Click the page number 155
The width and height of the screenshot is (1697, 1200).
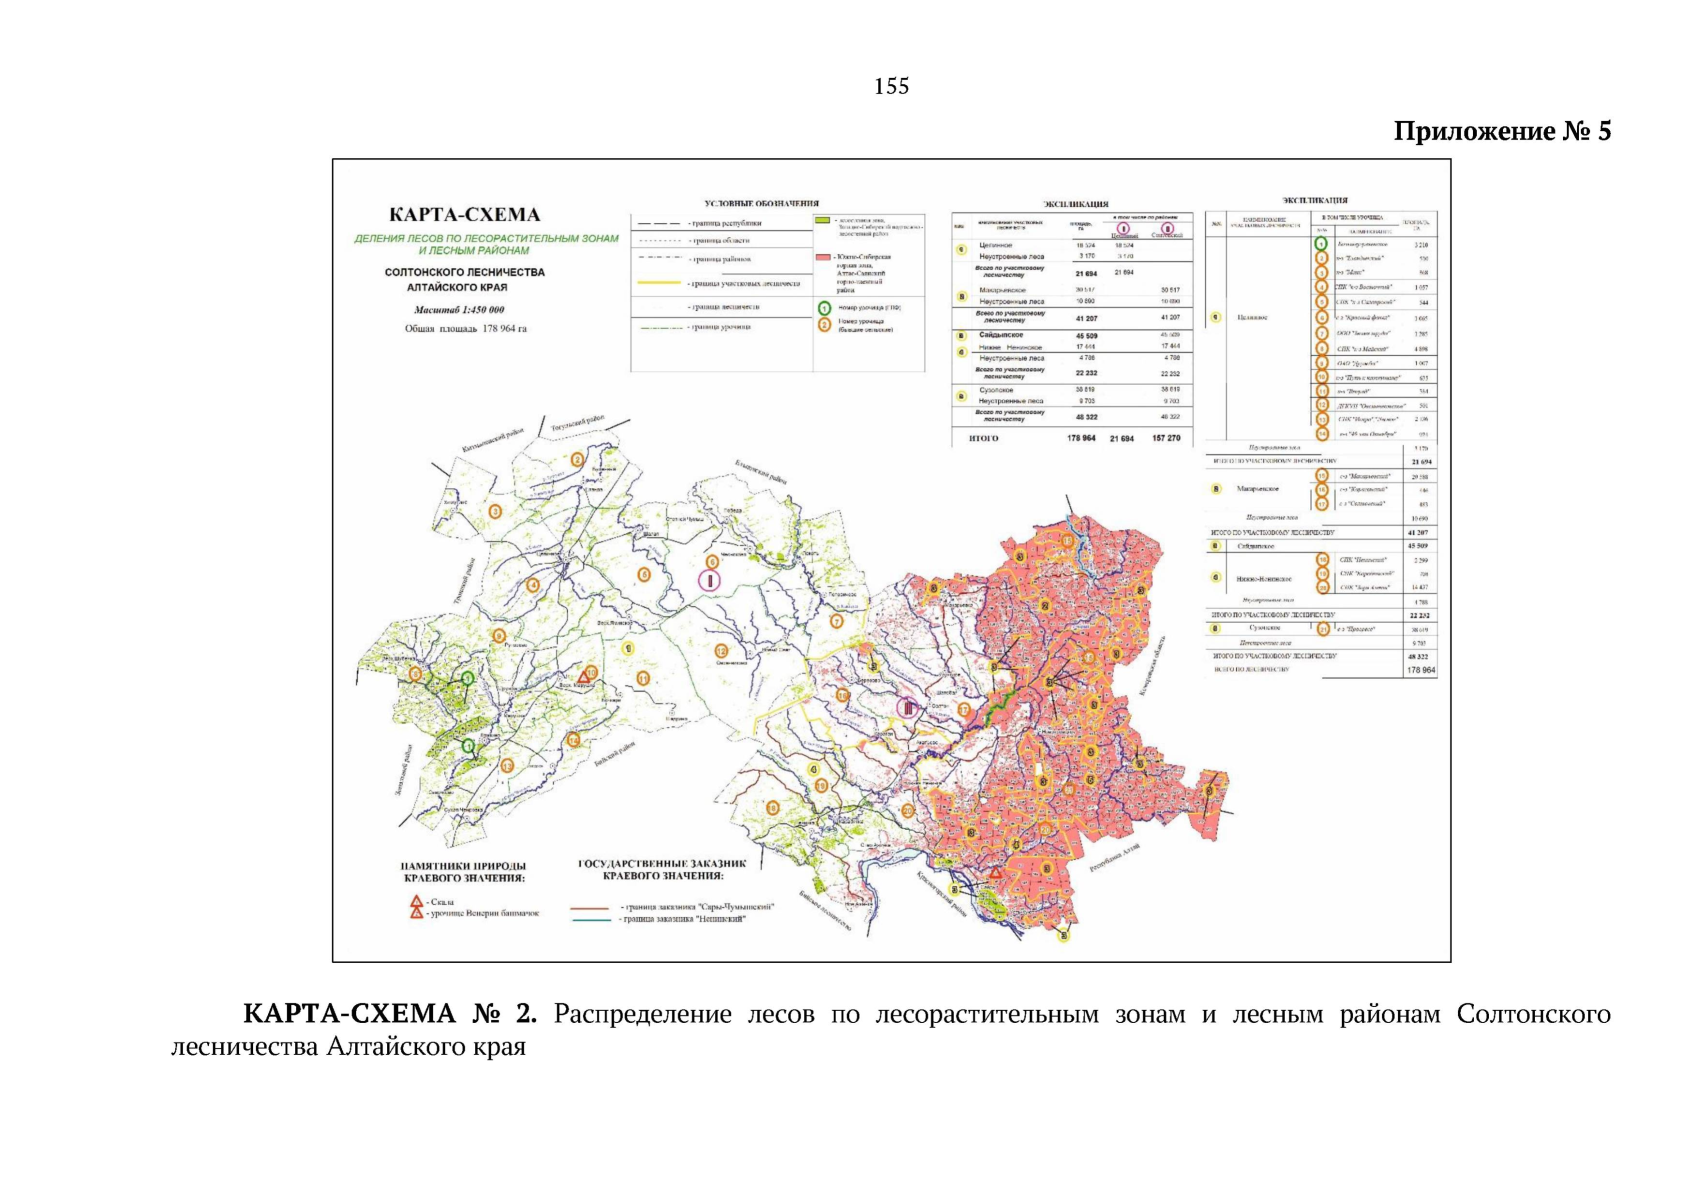point(891,87)
